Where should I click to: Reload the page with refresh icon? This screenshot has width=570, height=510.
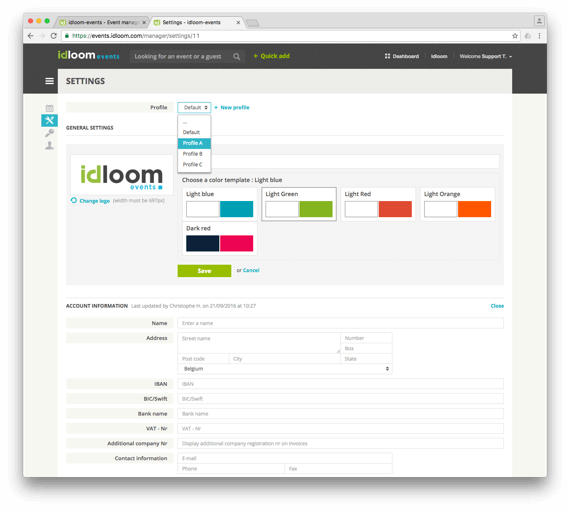click(x=54, y=36)
